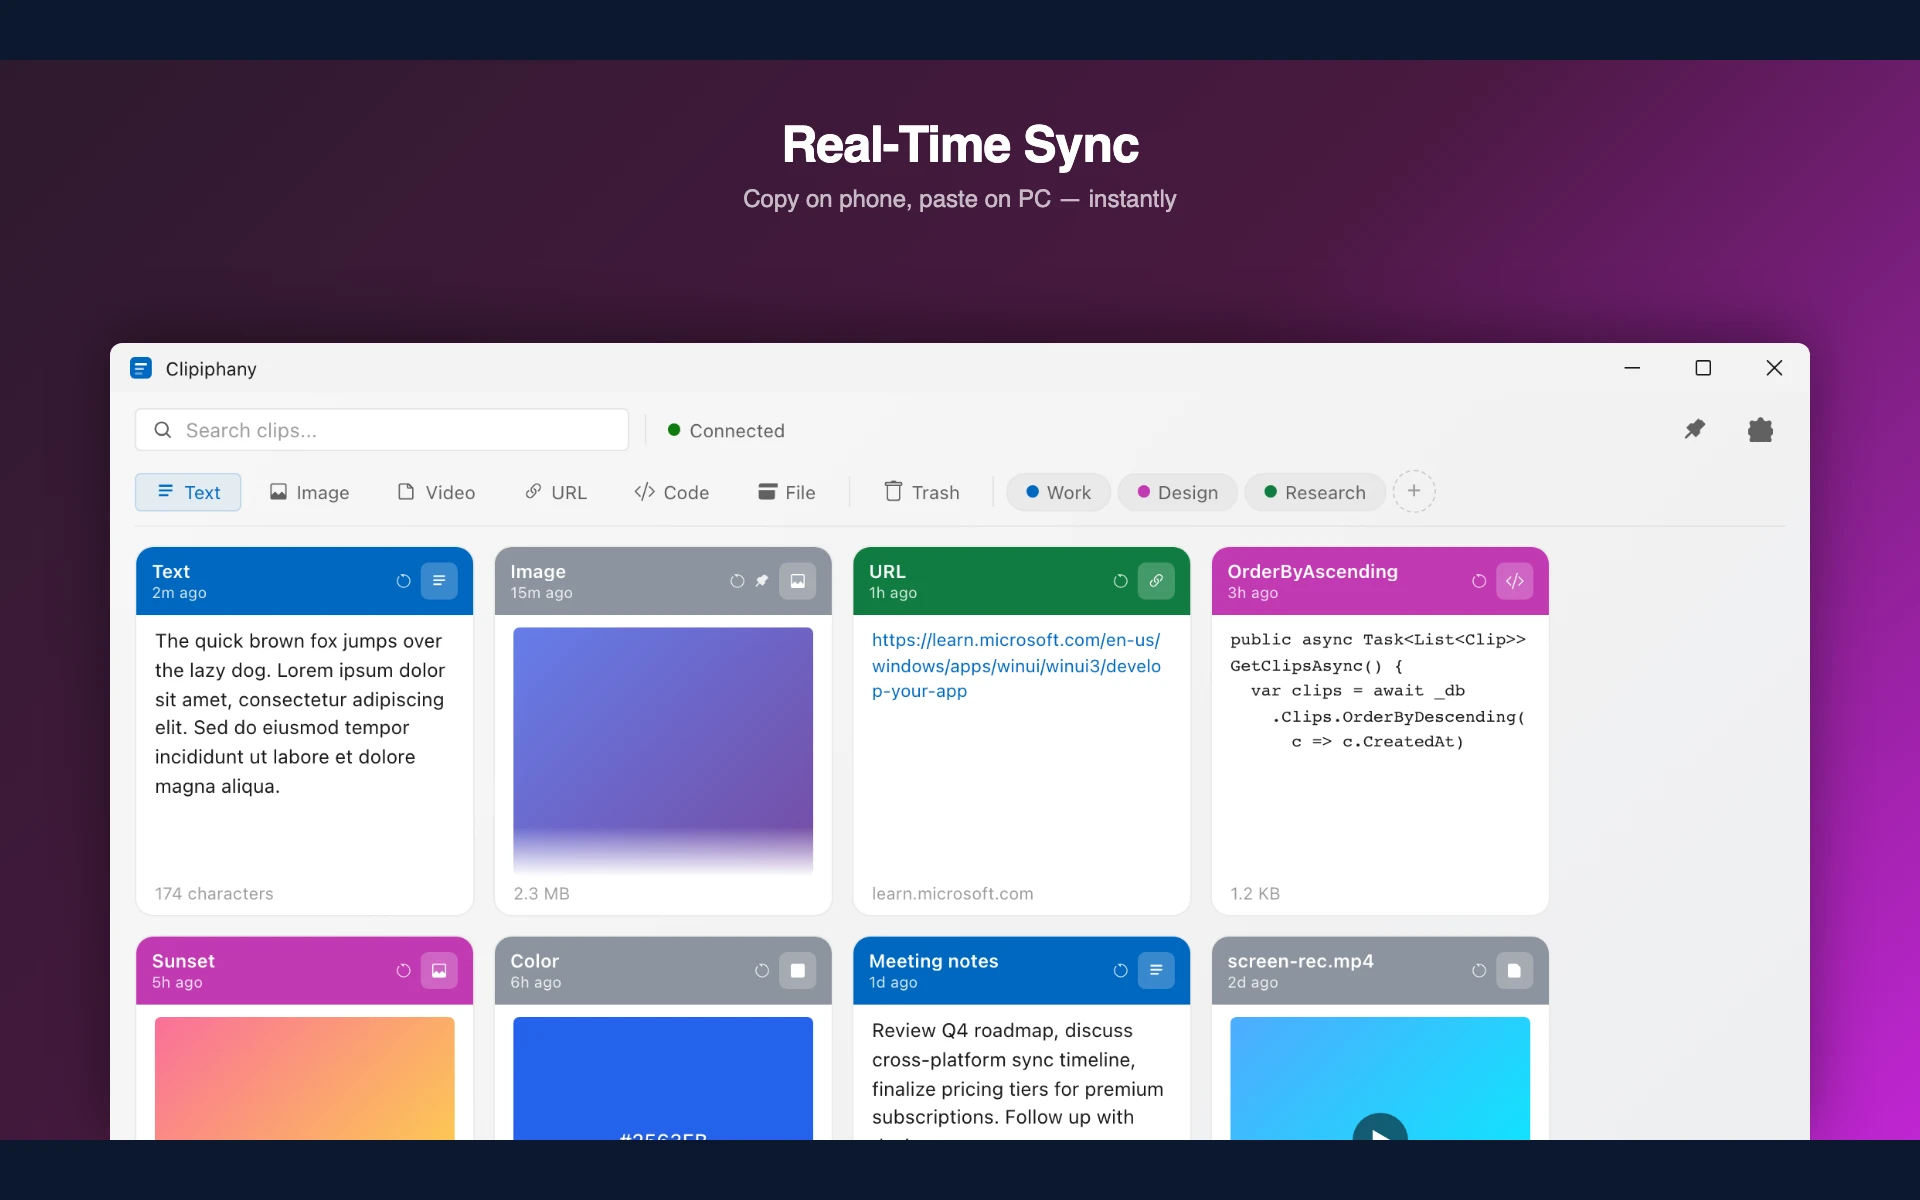Close the Clipiphany window

pos(1774,368)
